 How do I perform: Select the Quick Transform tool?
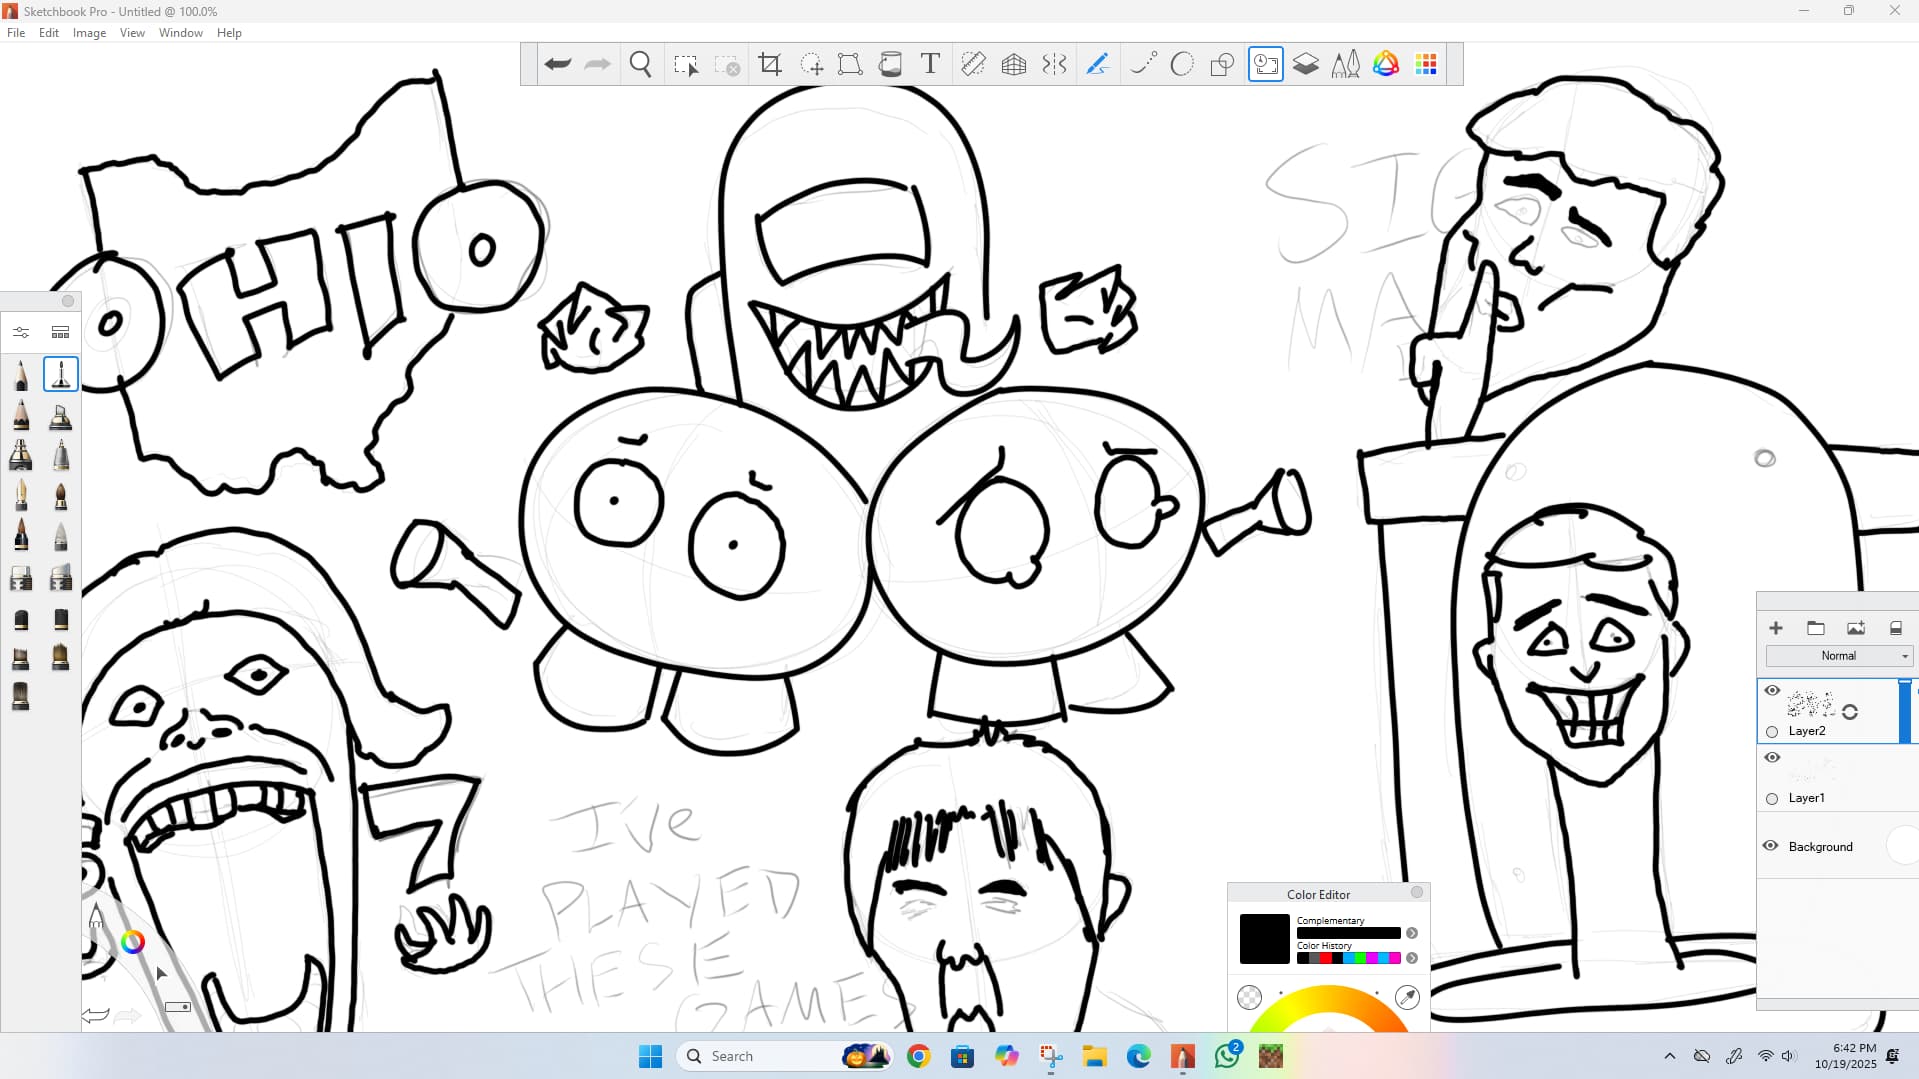812,65
